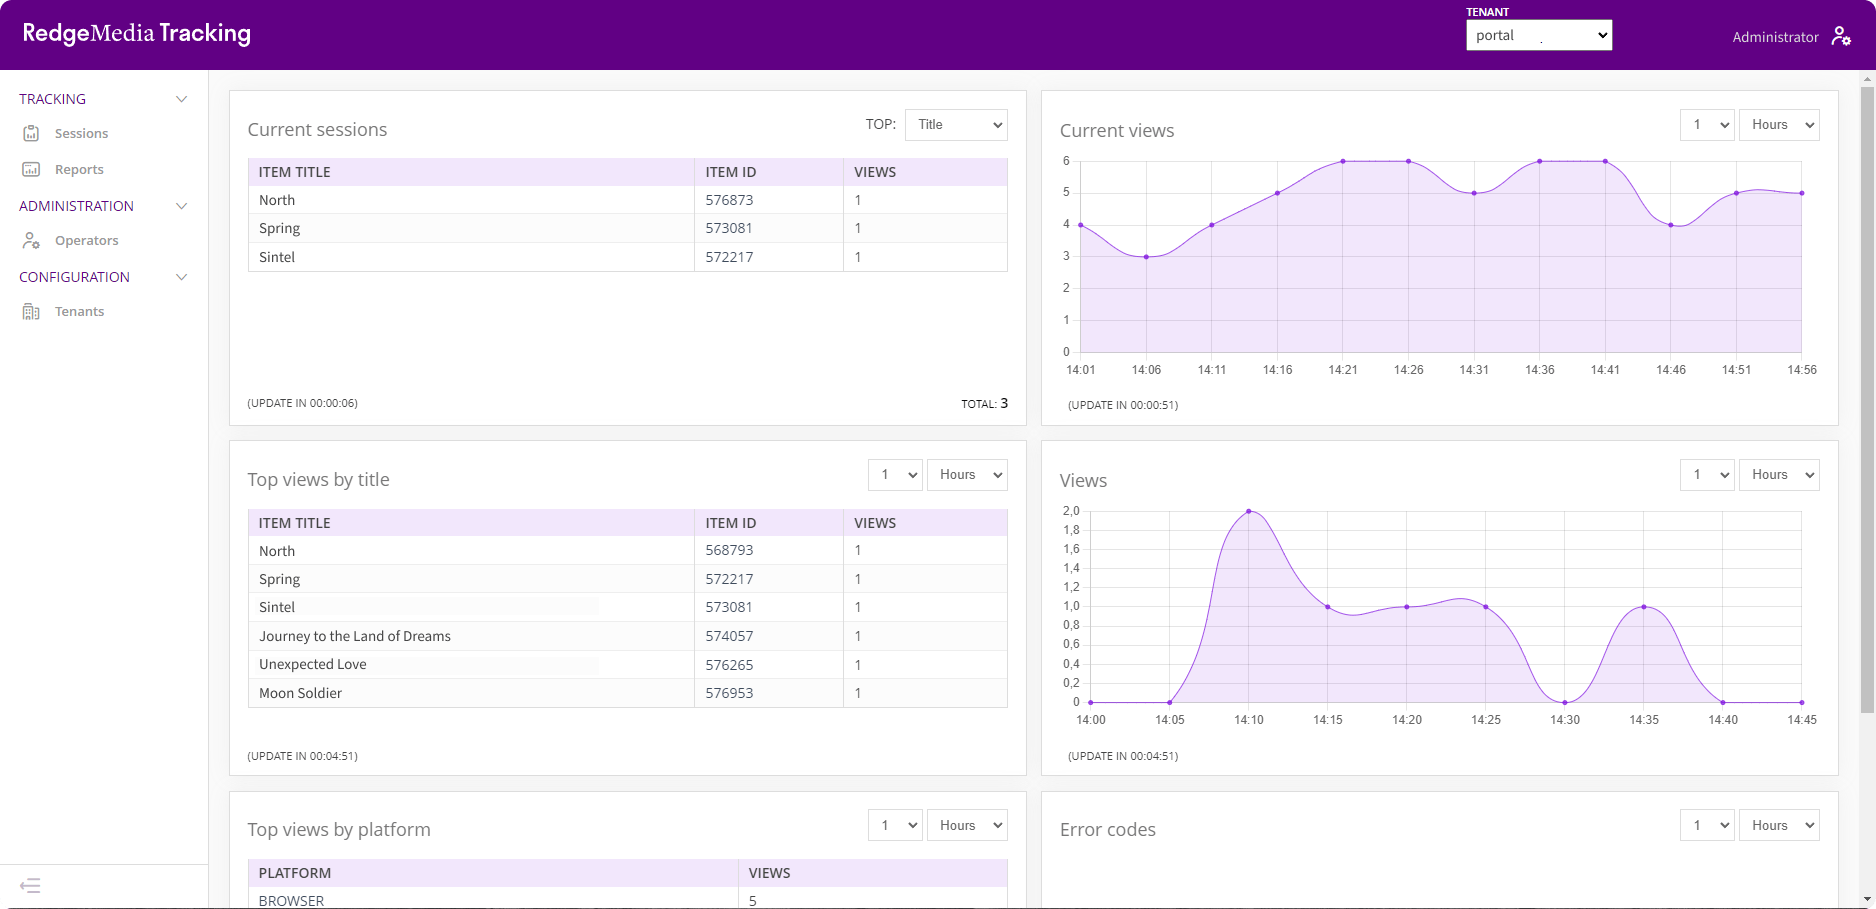1876x909 pixels.
Task: Open the Hours dropdown in Top views by platform
Action: click(967, 825)
